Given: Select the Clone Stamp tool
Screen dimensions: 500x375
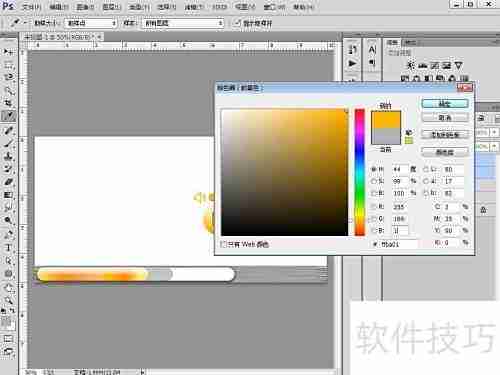Looking at the screenshot, I should point(8,156).
